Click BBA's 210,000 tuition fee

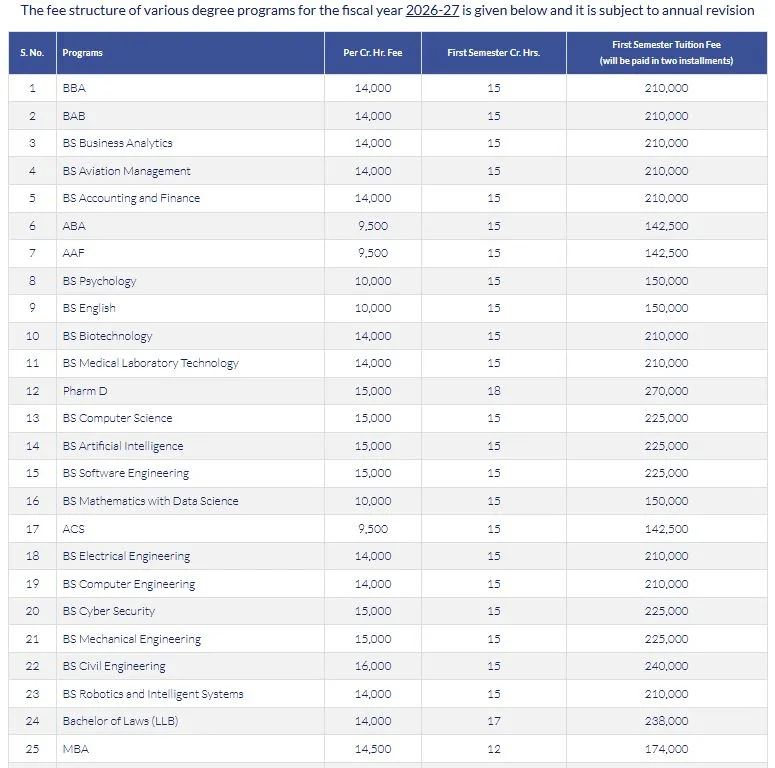point(666,88)
